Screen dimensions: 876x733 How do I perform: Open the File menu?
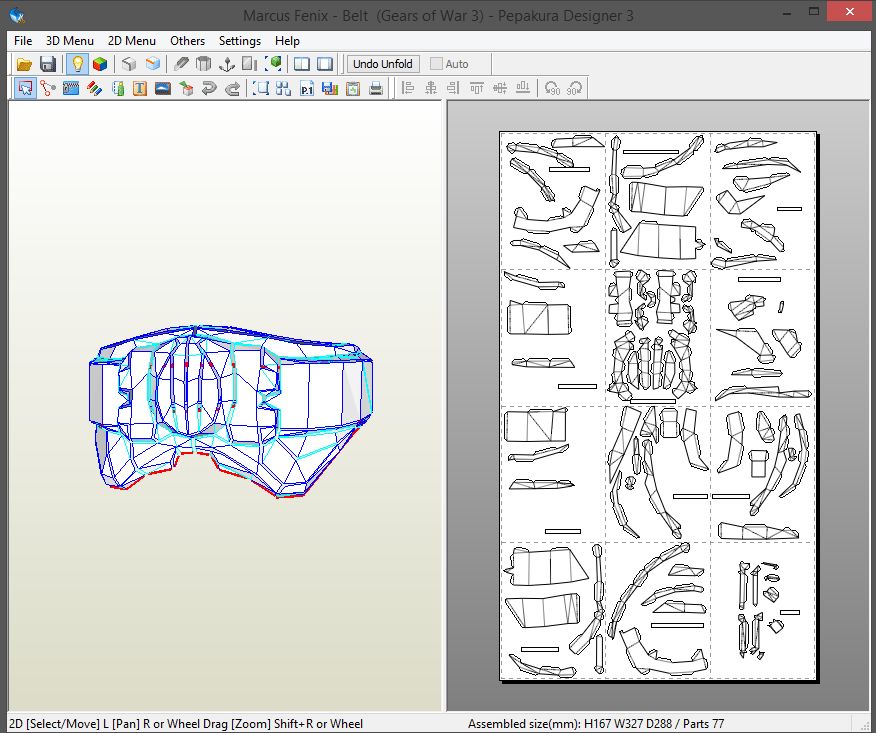tap(23, 41)
